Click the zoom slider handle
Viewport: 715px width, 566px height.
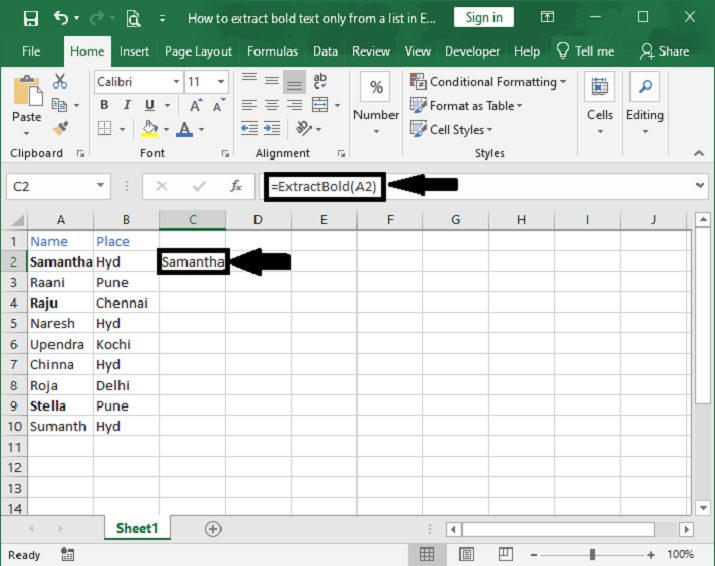[592, 554]
